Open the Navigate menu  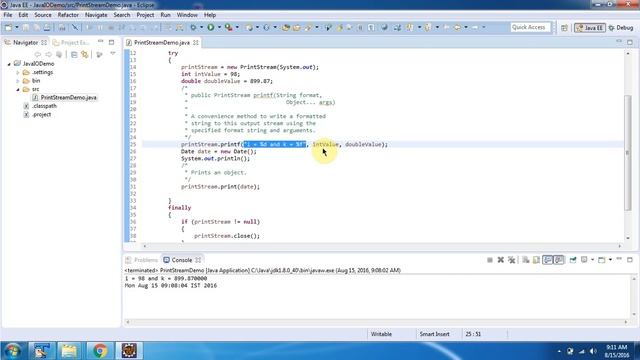pyautogui.click(x=96, y=15)
